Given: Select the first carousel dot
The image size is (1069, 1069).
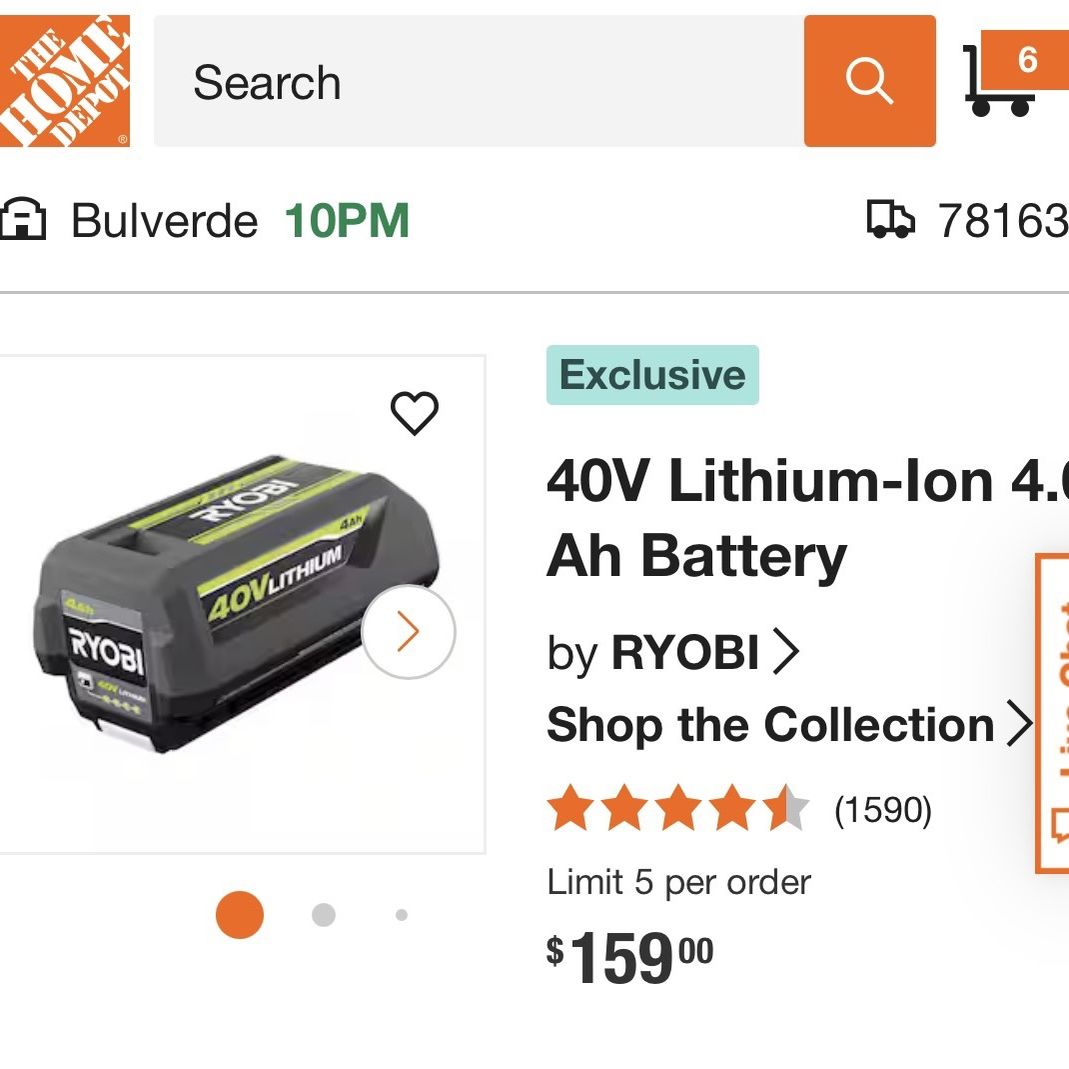Looking at the screenshot, I should pos(239,915).
